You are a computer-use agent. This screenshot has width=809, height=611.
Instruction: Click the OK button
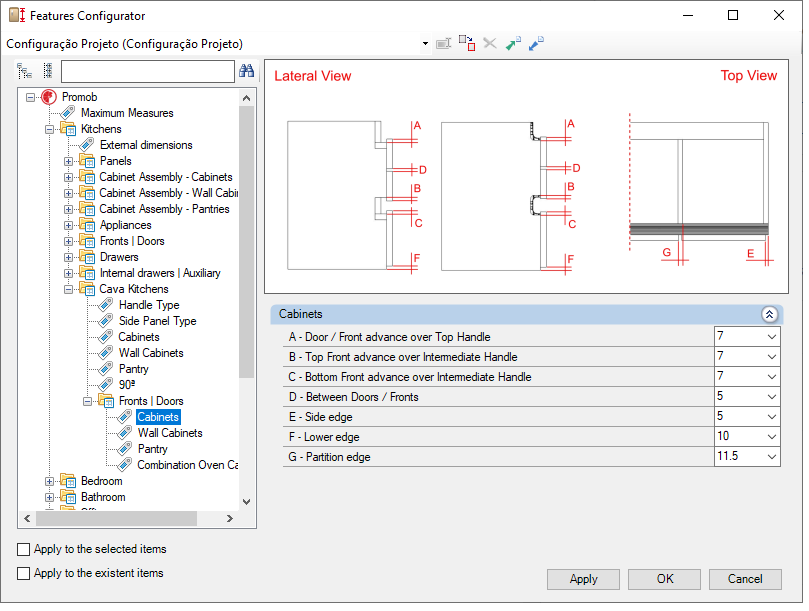coord(665,579)
